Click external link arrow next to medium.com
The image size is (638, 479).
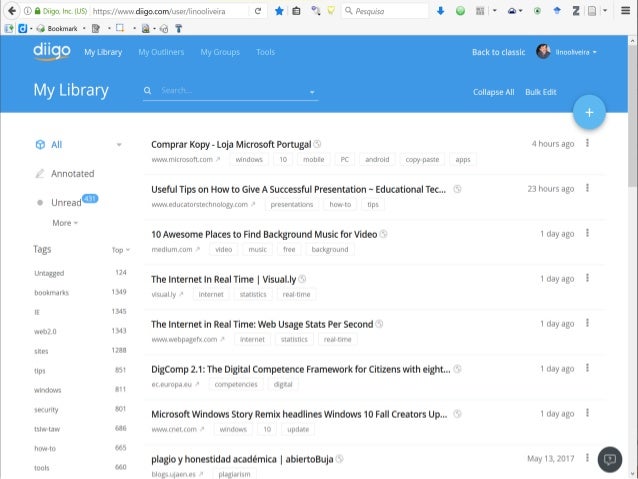(x=198, y=249)
